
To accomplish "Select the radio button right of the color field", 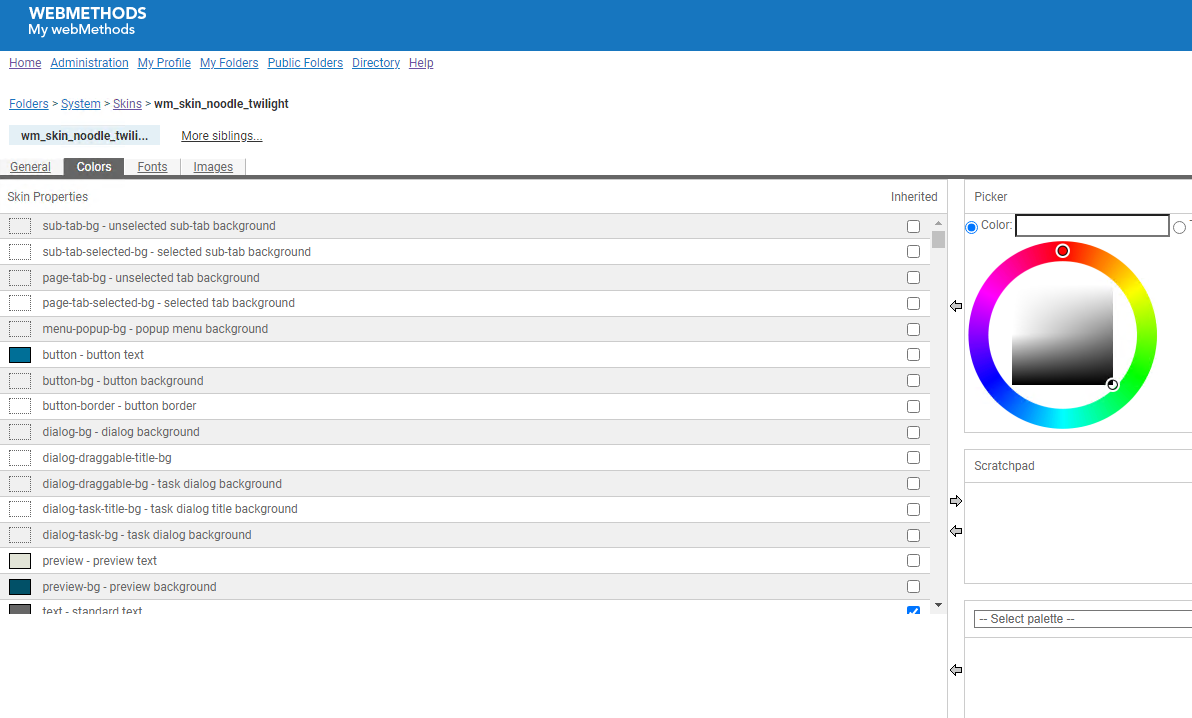I will (x=1179, y=227).
